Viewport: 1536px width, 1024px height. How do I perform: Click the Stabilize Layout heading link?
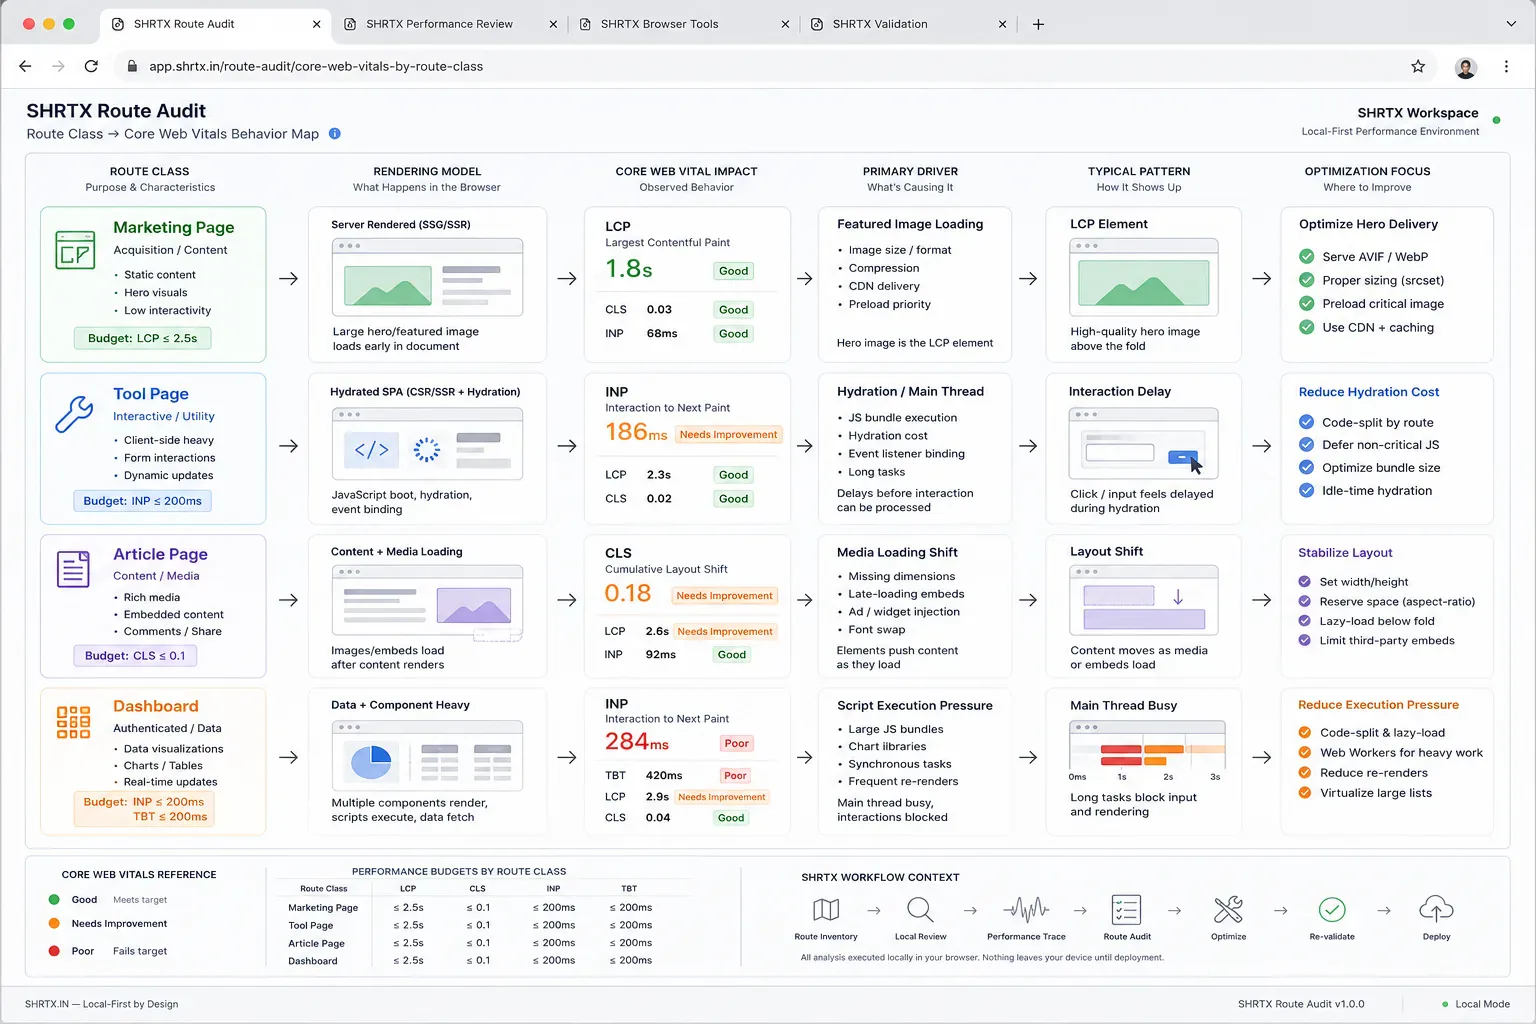pyautogui.click(x=1345, y=553)
